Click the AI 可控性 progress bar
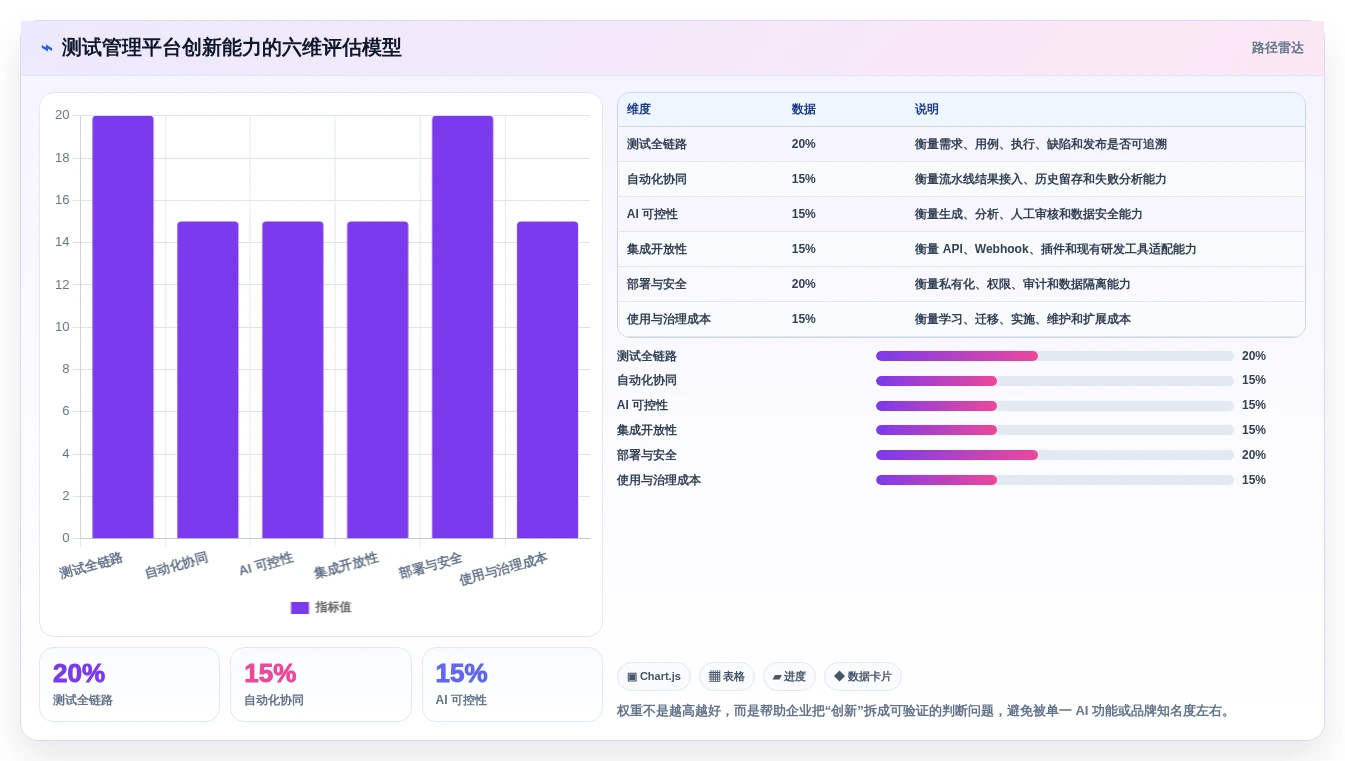The width and height of the screenshot is (1345, 761). coord(1055,406)
